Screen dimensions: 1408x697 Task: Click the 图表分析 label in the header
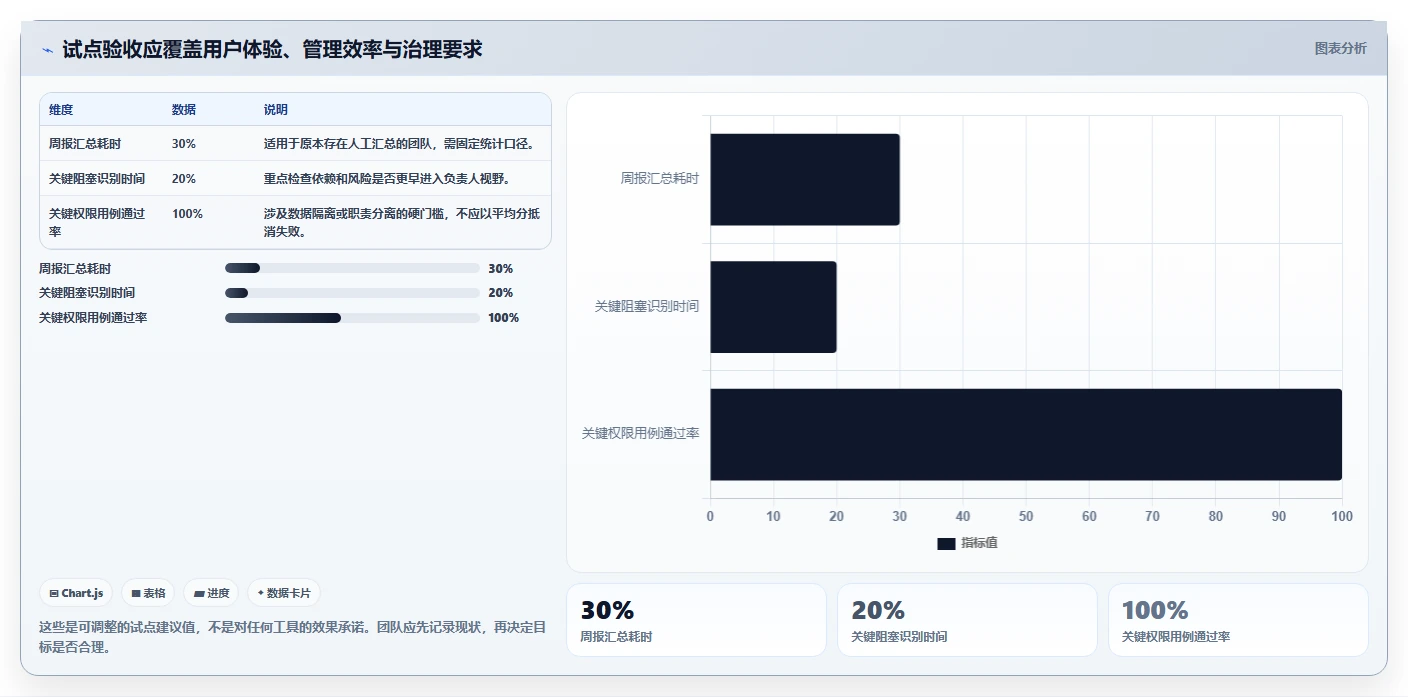click(x=1340, y=48)
